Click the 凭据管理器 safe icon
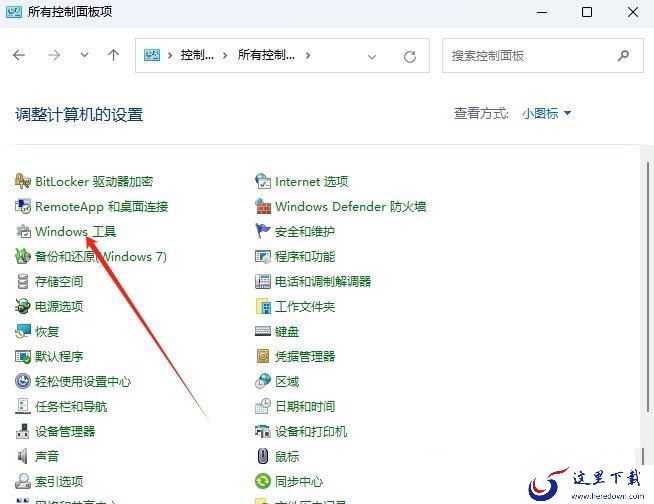The width and height of the screenshot is (654, 504). tap(263, 356)
